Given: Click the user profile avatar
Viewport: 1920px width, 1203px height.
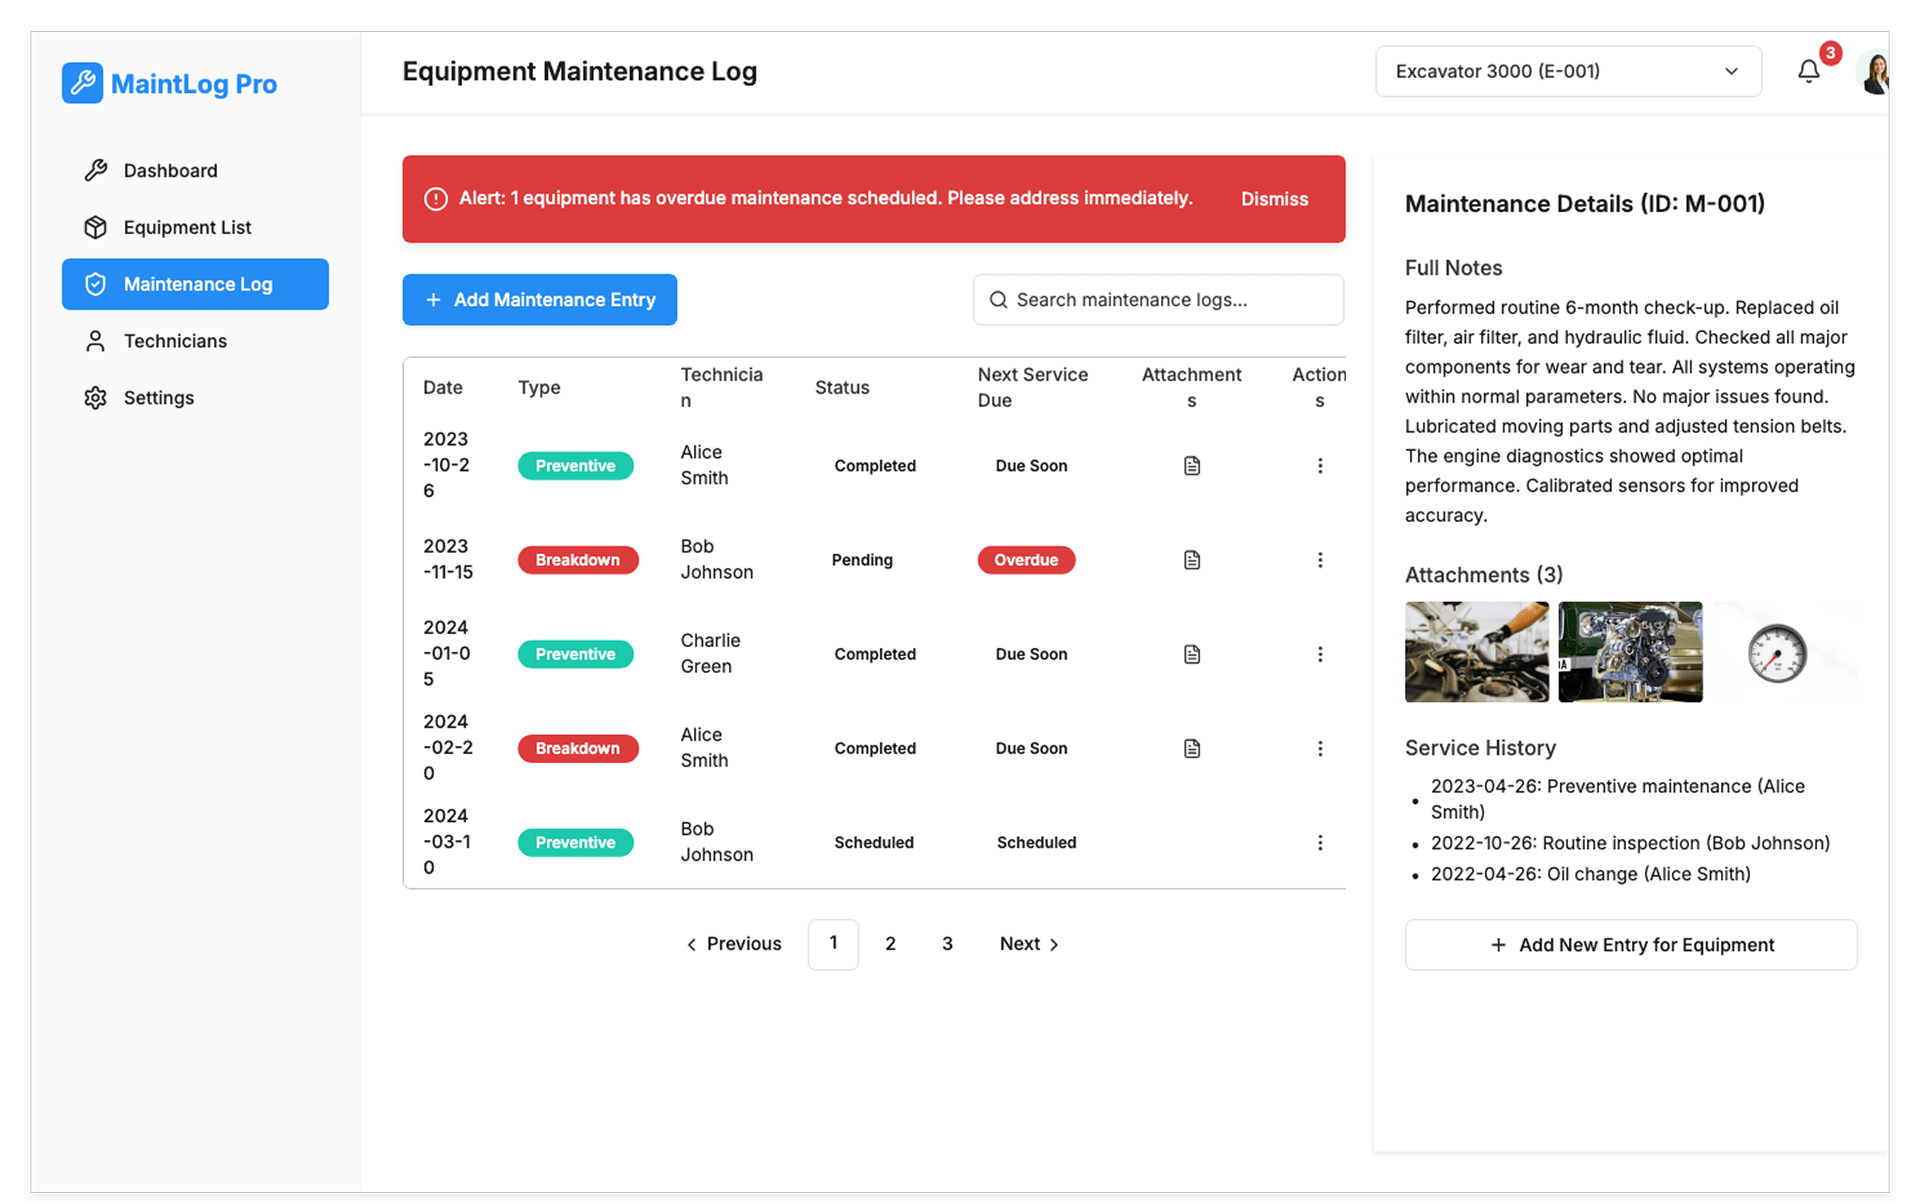Looking at the screenshot, I should tap(1874, 72).
